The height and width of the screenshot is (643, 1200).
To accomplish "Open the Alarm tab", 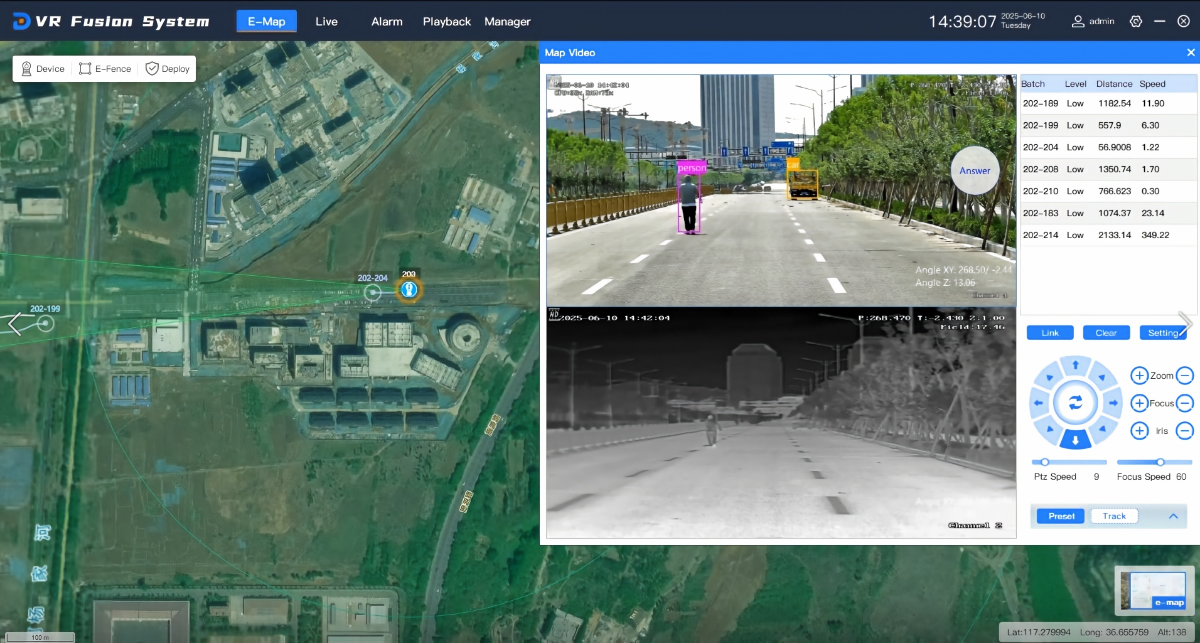I will pos(386,21).
